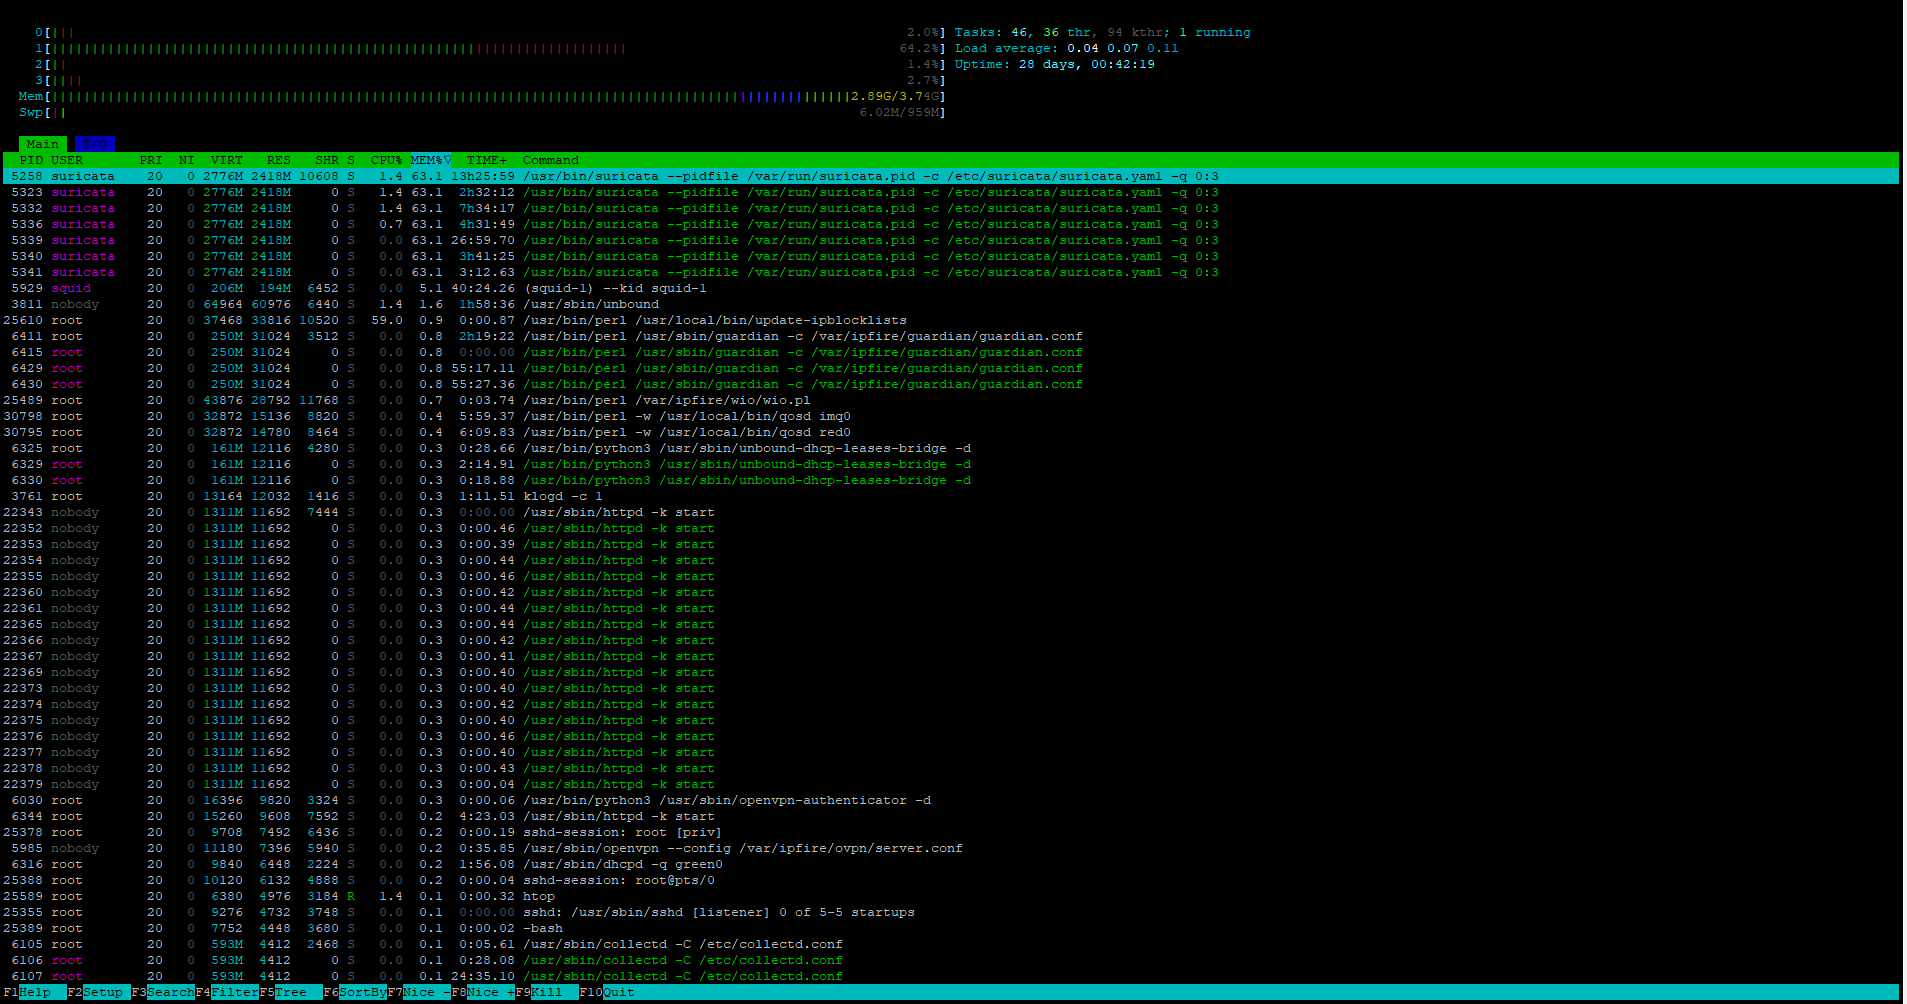
Task: Click F8 Nice + to raise niceness
Action: click(483, 992)
